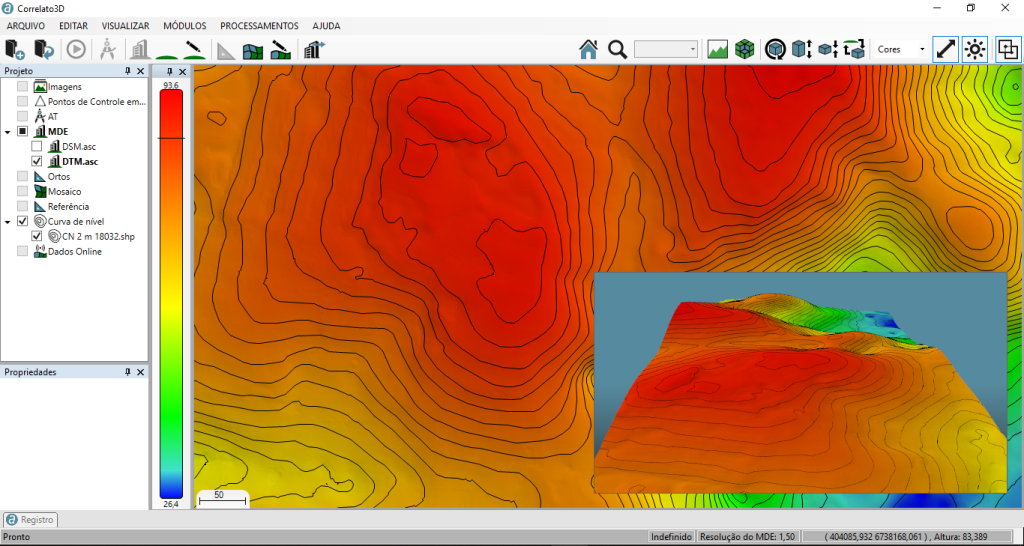
Task: Click the diagonal arrow measure tool
Action: click(x=945, y=49)
